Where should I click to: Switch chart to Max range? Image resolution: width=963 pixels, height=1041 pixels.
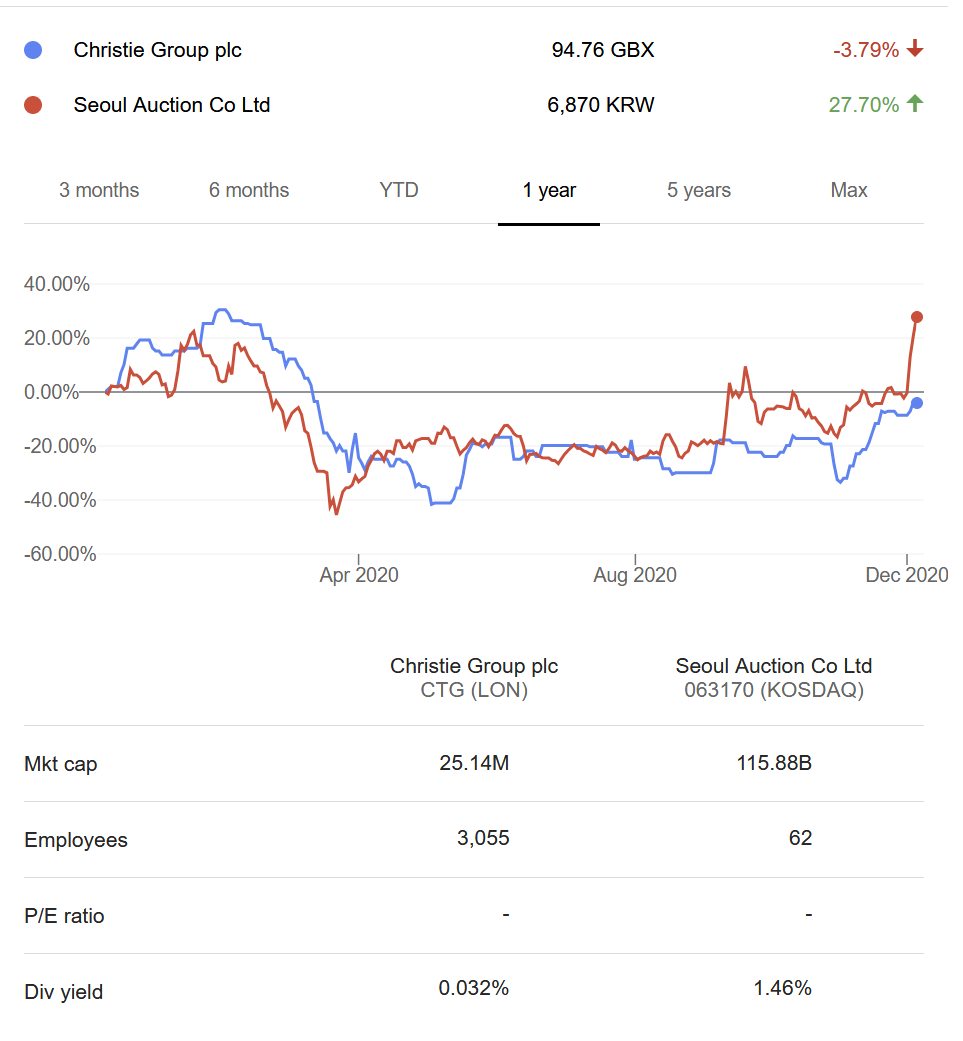click(849, 190)
